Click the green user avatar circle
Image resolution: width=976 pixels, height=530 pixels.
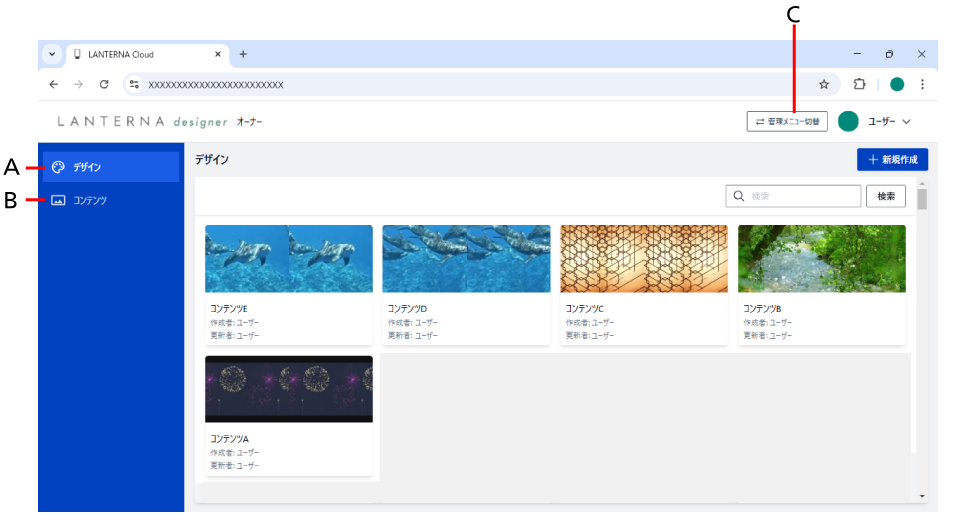pyautogui.click(x=848, y=121)
